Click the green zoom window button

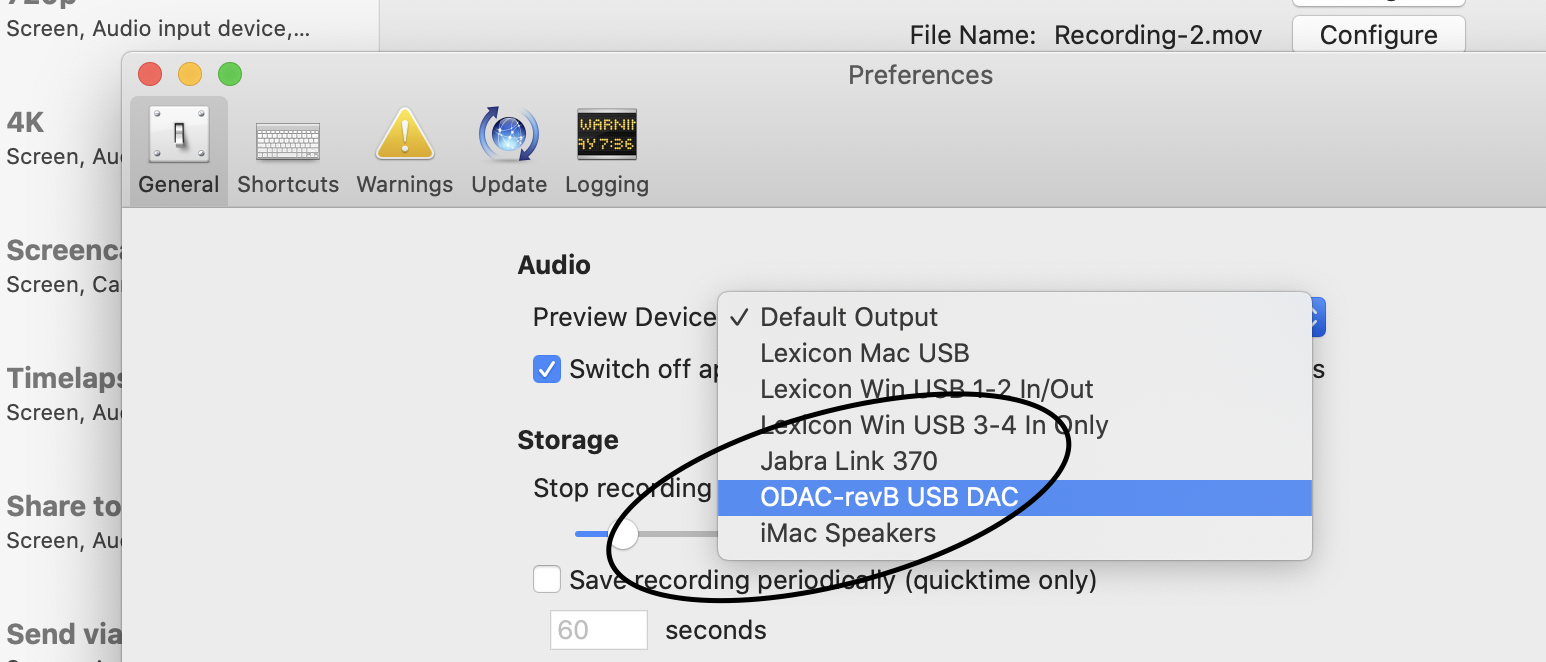(230, 74)
